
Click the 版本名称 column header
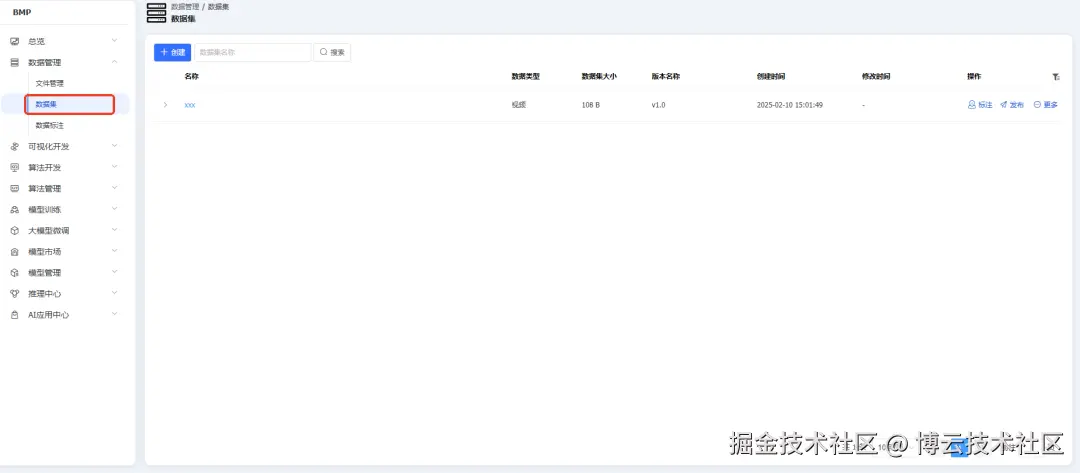coord(666,76)
